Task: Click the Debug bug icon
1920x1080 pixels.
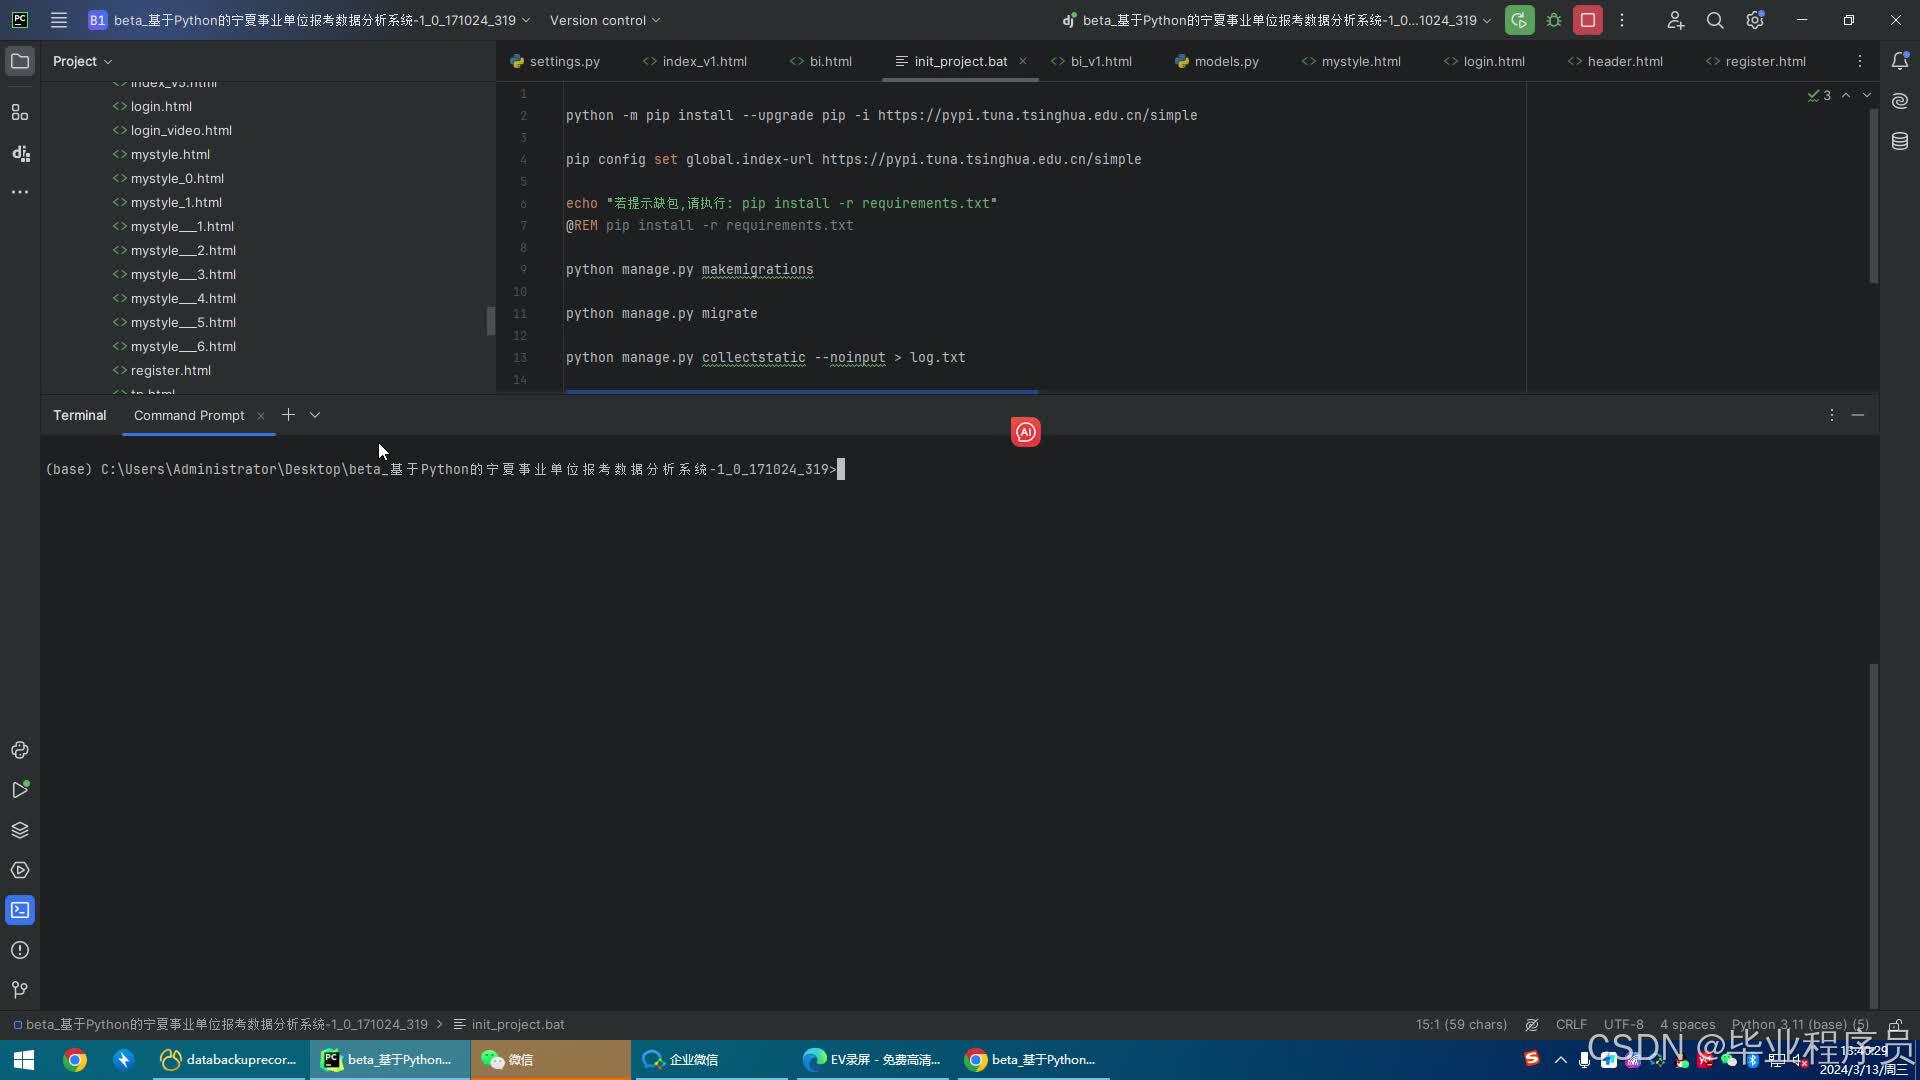Action: point(1554,20)
